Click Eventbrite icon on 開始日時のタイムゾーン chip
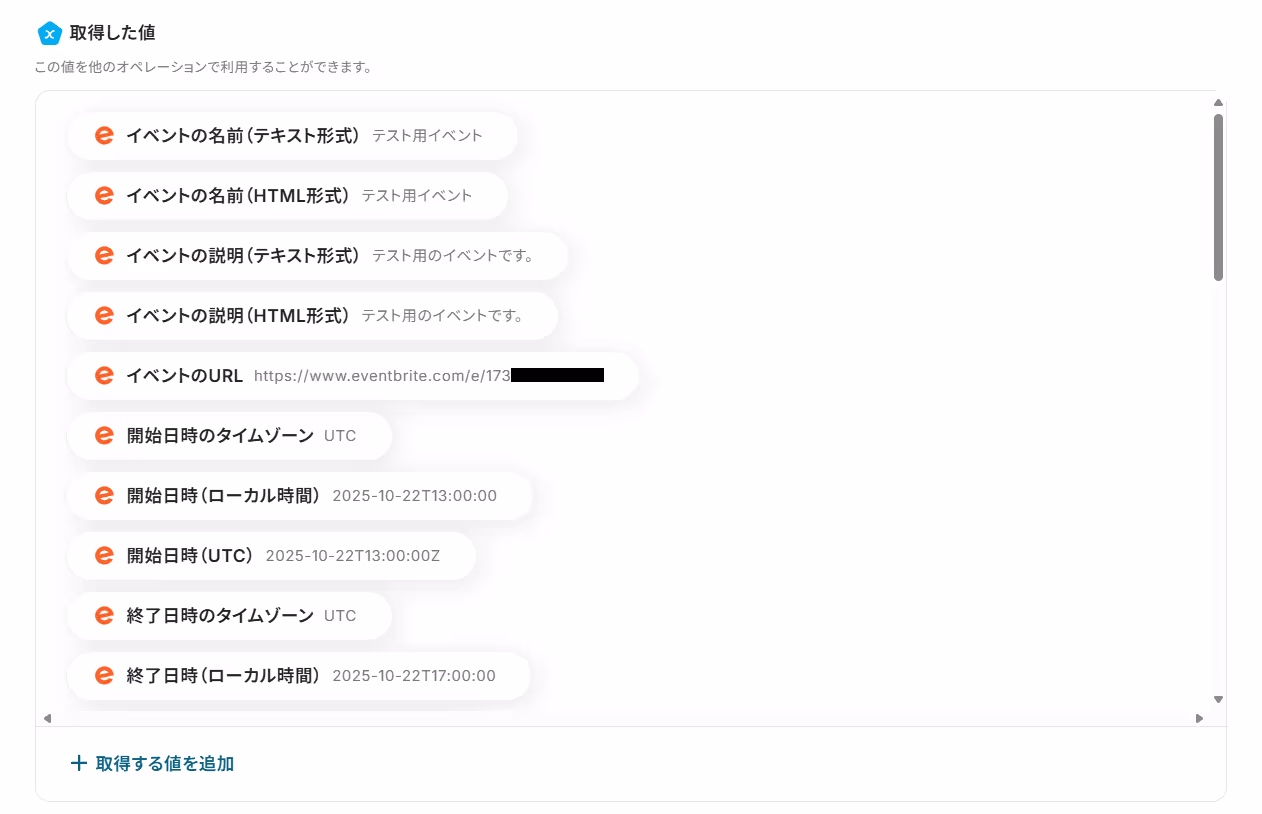This screenshot has width=1262, height=814. (104, 436)
